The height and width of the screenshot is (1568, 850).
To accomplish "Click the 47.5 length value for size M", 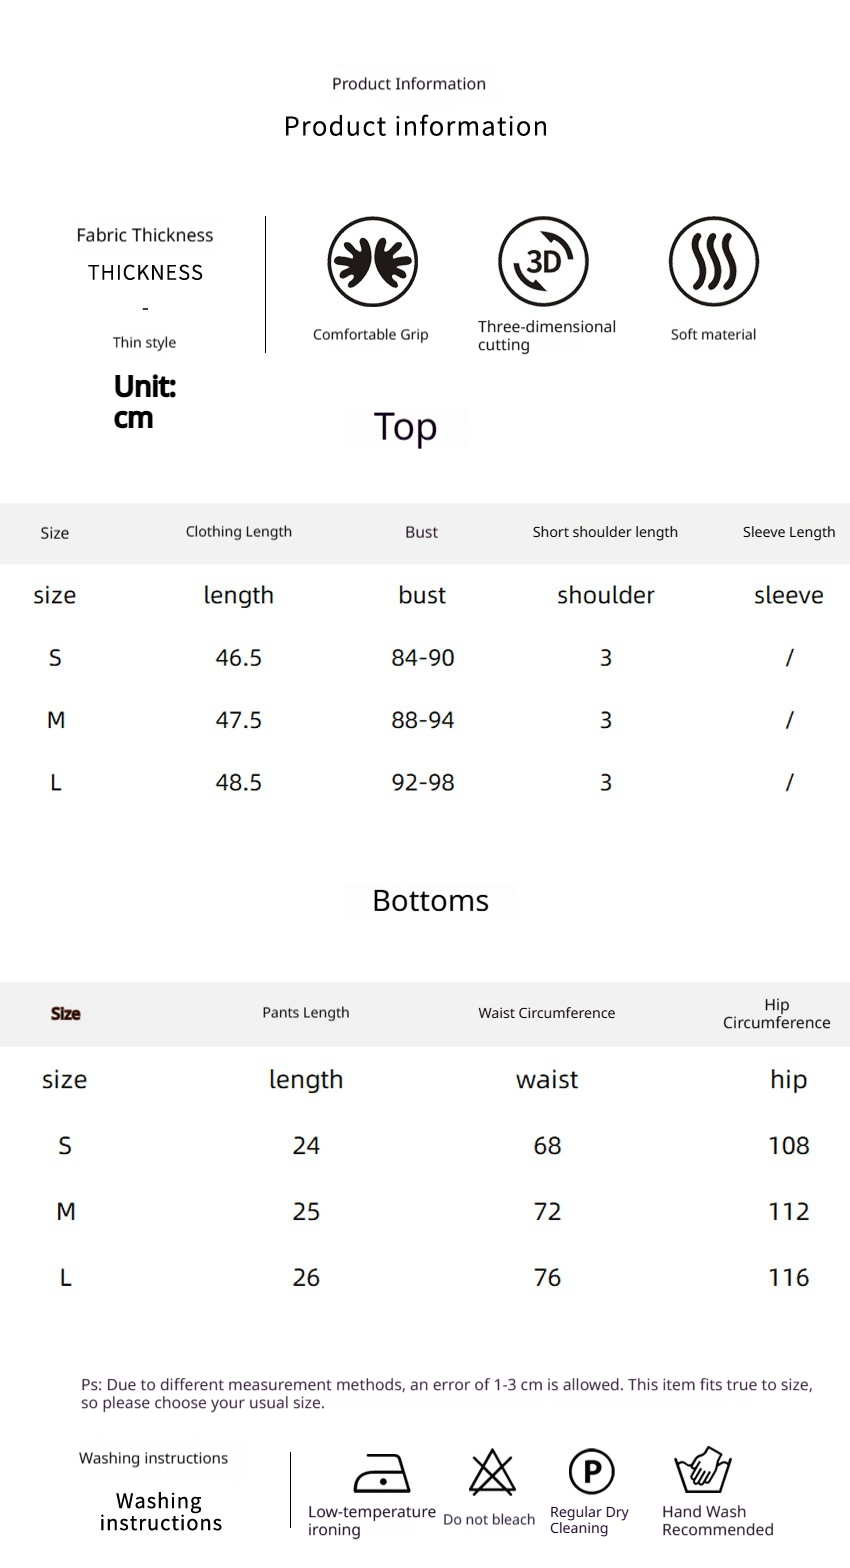I will [x=239, y=720].
